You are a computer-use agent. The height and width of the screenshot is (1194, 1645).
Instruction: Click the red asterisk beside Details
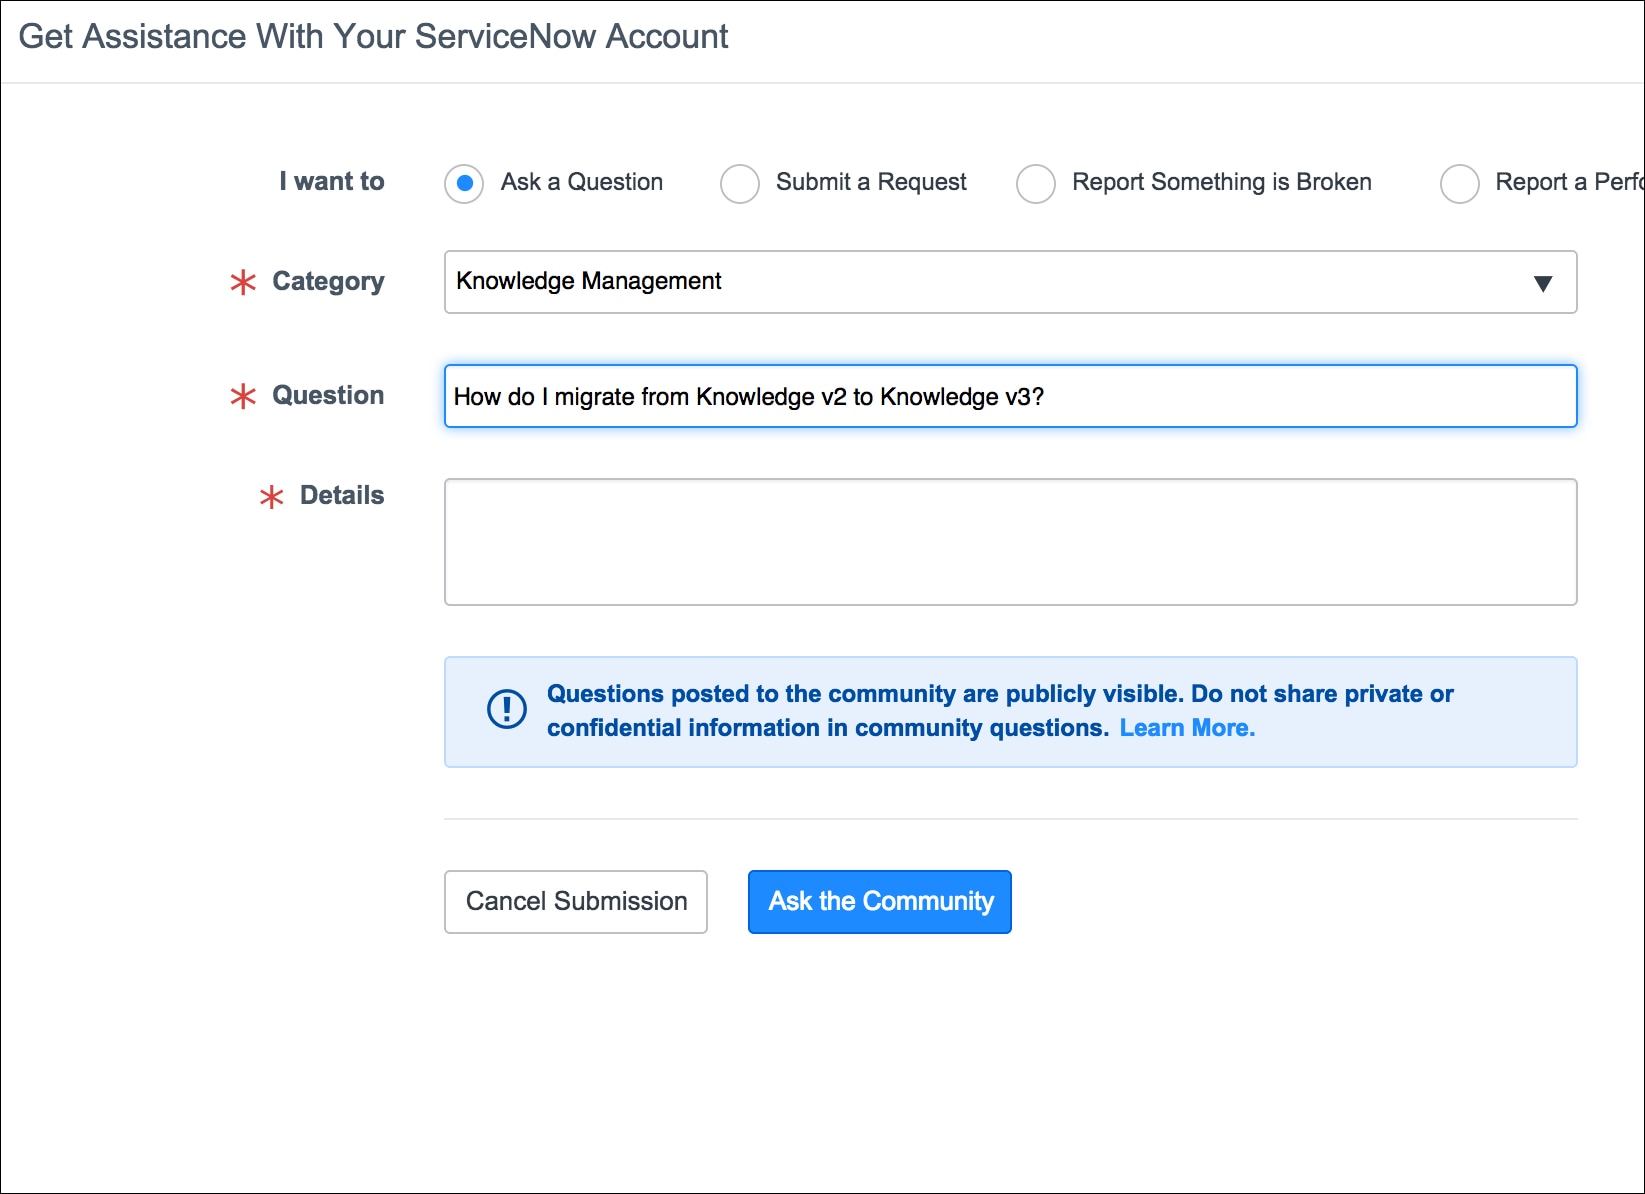coord(271,496)
